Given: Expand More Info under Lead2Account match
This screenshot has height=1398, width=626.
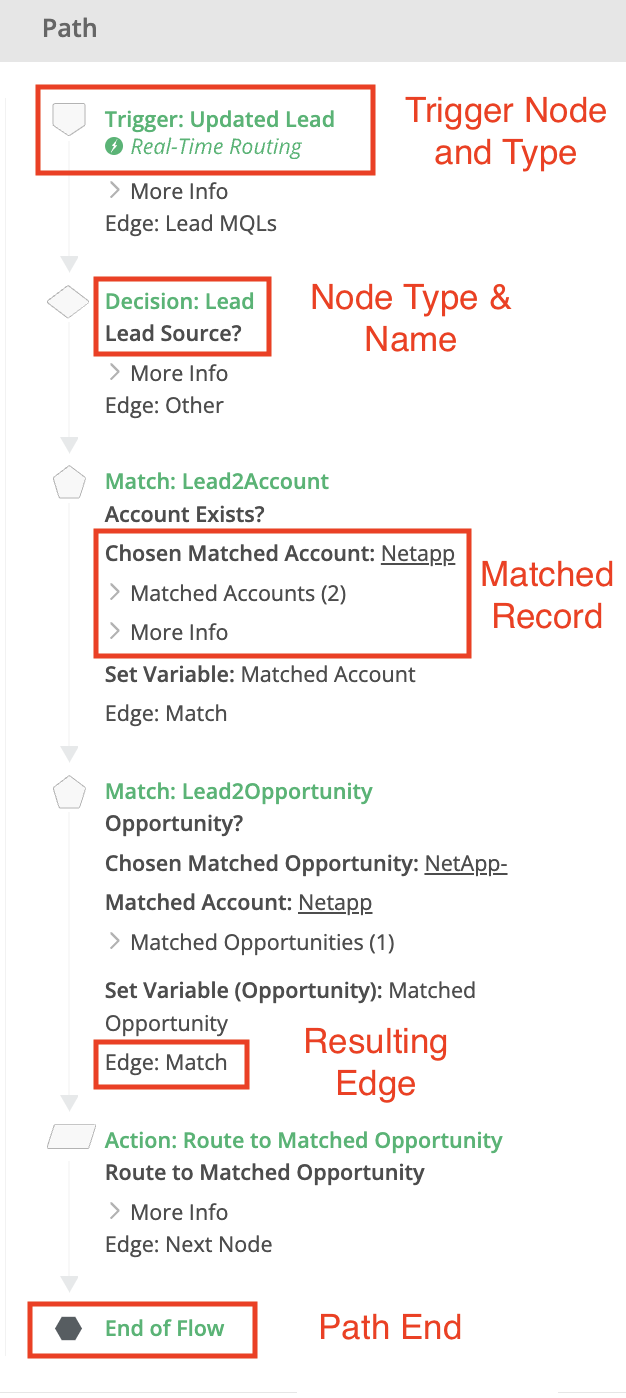Looking at the screenshot, I should [167, 632].
